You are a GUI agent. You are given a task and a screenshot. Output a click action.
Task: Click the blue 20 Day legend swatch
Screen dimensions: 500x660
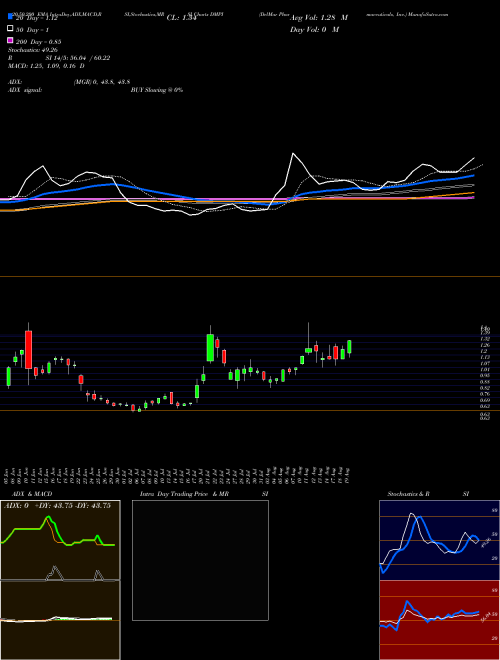10,17
